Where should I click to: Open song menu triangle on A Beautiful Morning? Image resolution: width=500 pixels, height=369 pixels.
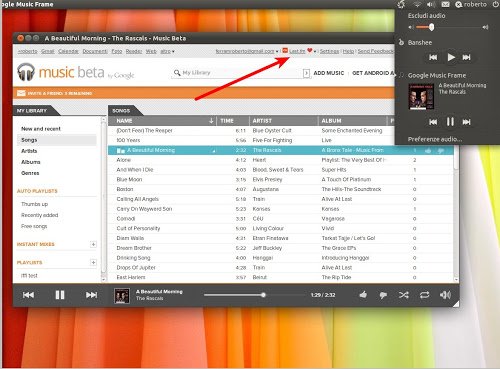point(214,151)
